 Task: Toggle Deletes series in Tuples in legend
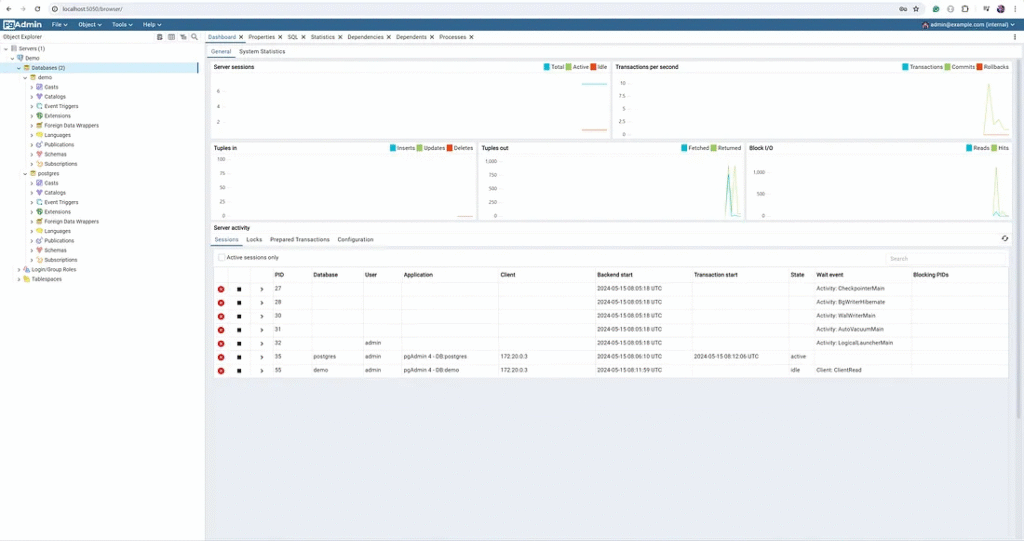[x=460, y=148]
